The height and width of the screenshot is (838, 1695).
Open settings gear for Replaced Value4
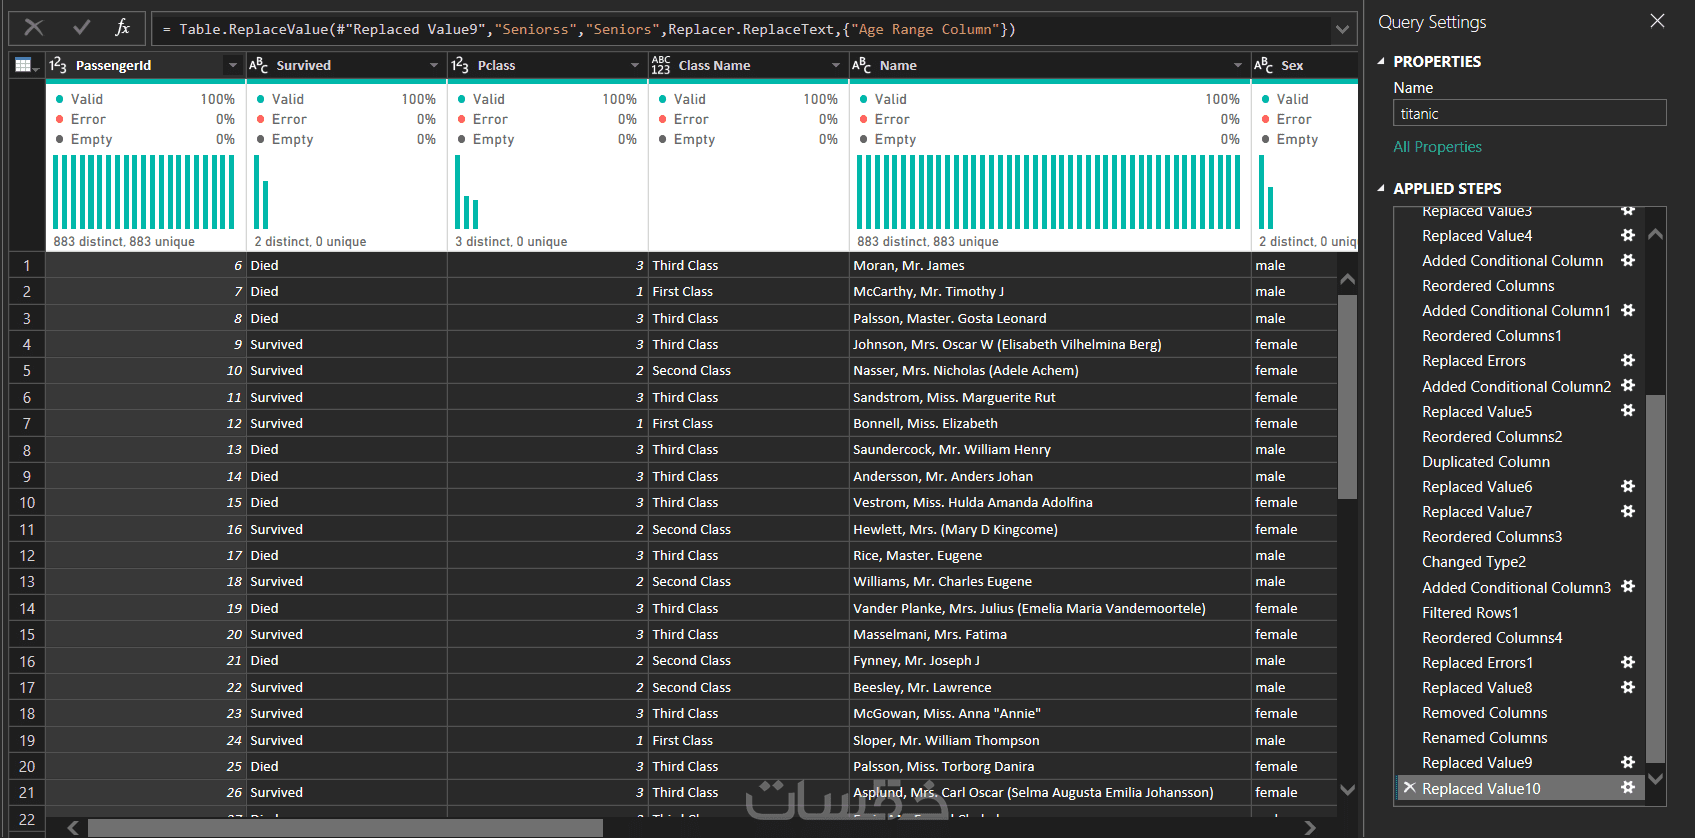coord(1628,235)
